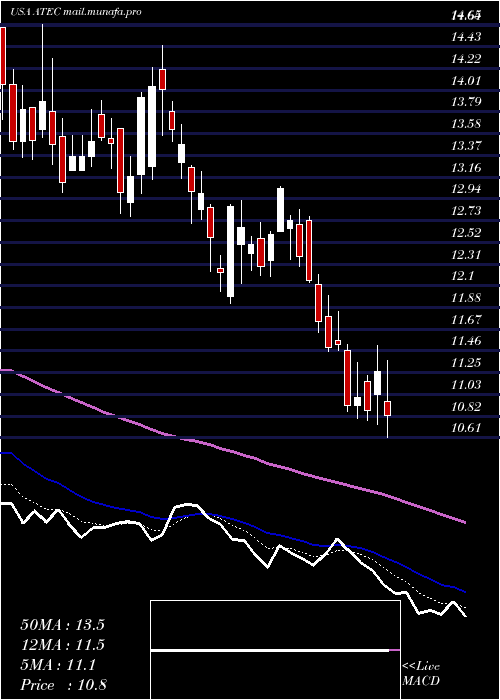The width and height of the screenshot is (500, 700).
Task: Click the 11.67 price axis label
Action: (x=466, y=320)
